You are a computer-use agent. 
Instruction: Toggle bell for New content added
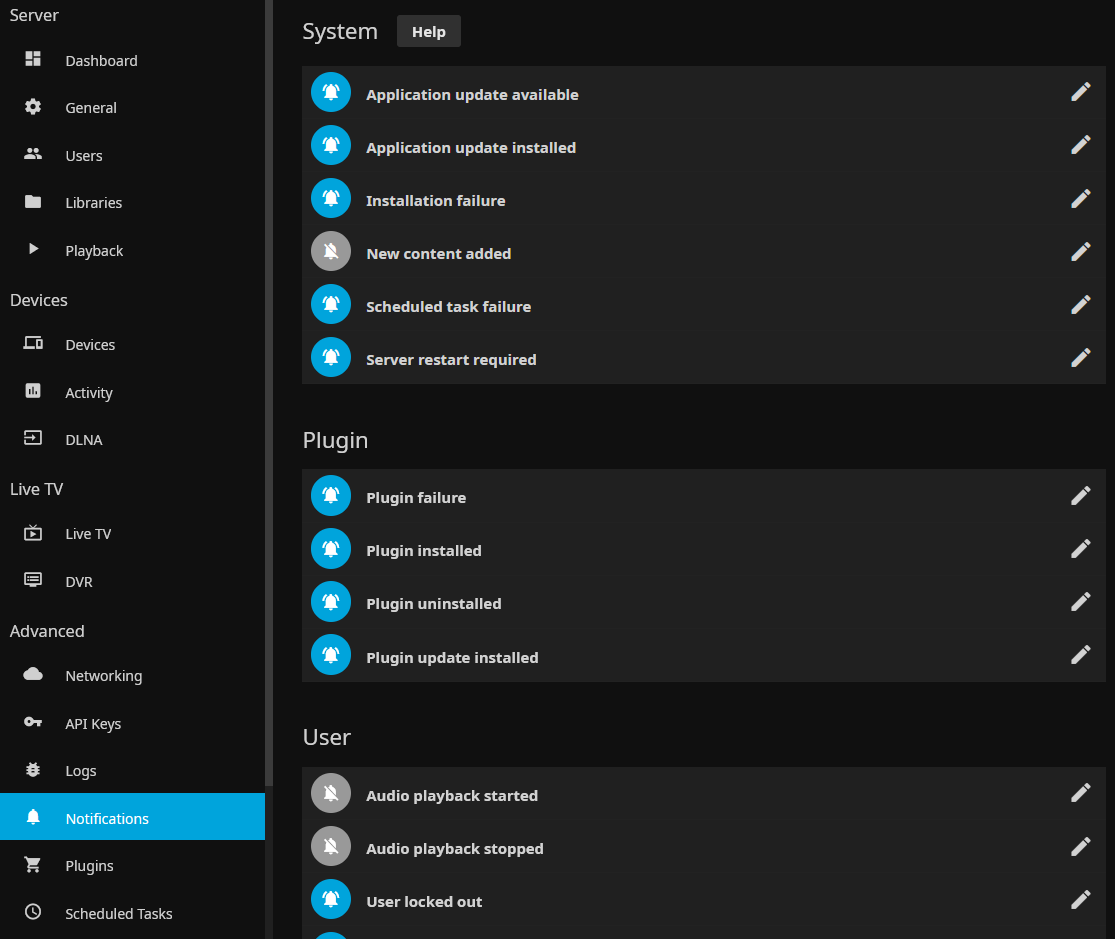[331, 252]
